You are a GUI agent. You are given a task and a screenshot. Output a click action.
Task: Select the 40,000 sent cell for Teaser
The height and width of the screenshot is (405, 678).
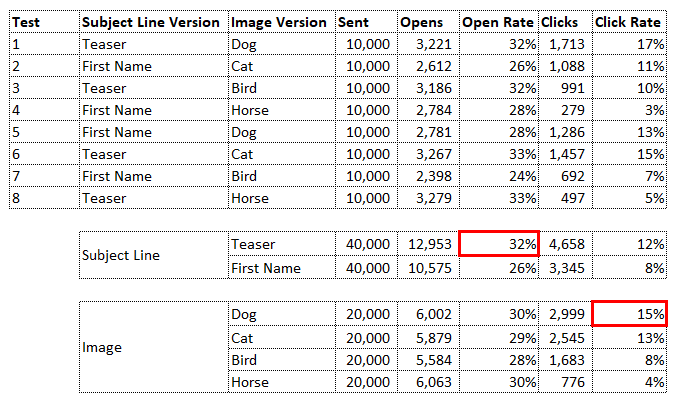(x=367, y=244)
